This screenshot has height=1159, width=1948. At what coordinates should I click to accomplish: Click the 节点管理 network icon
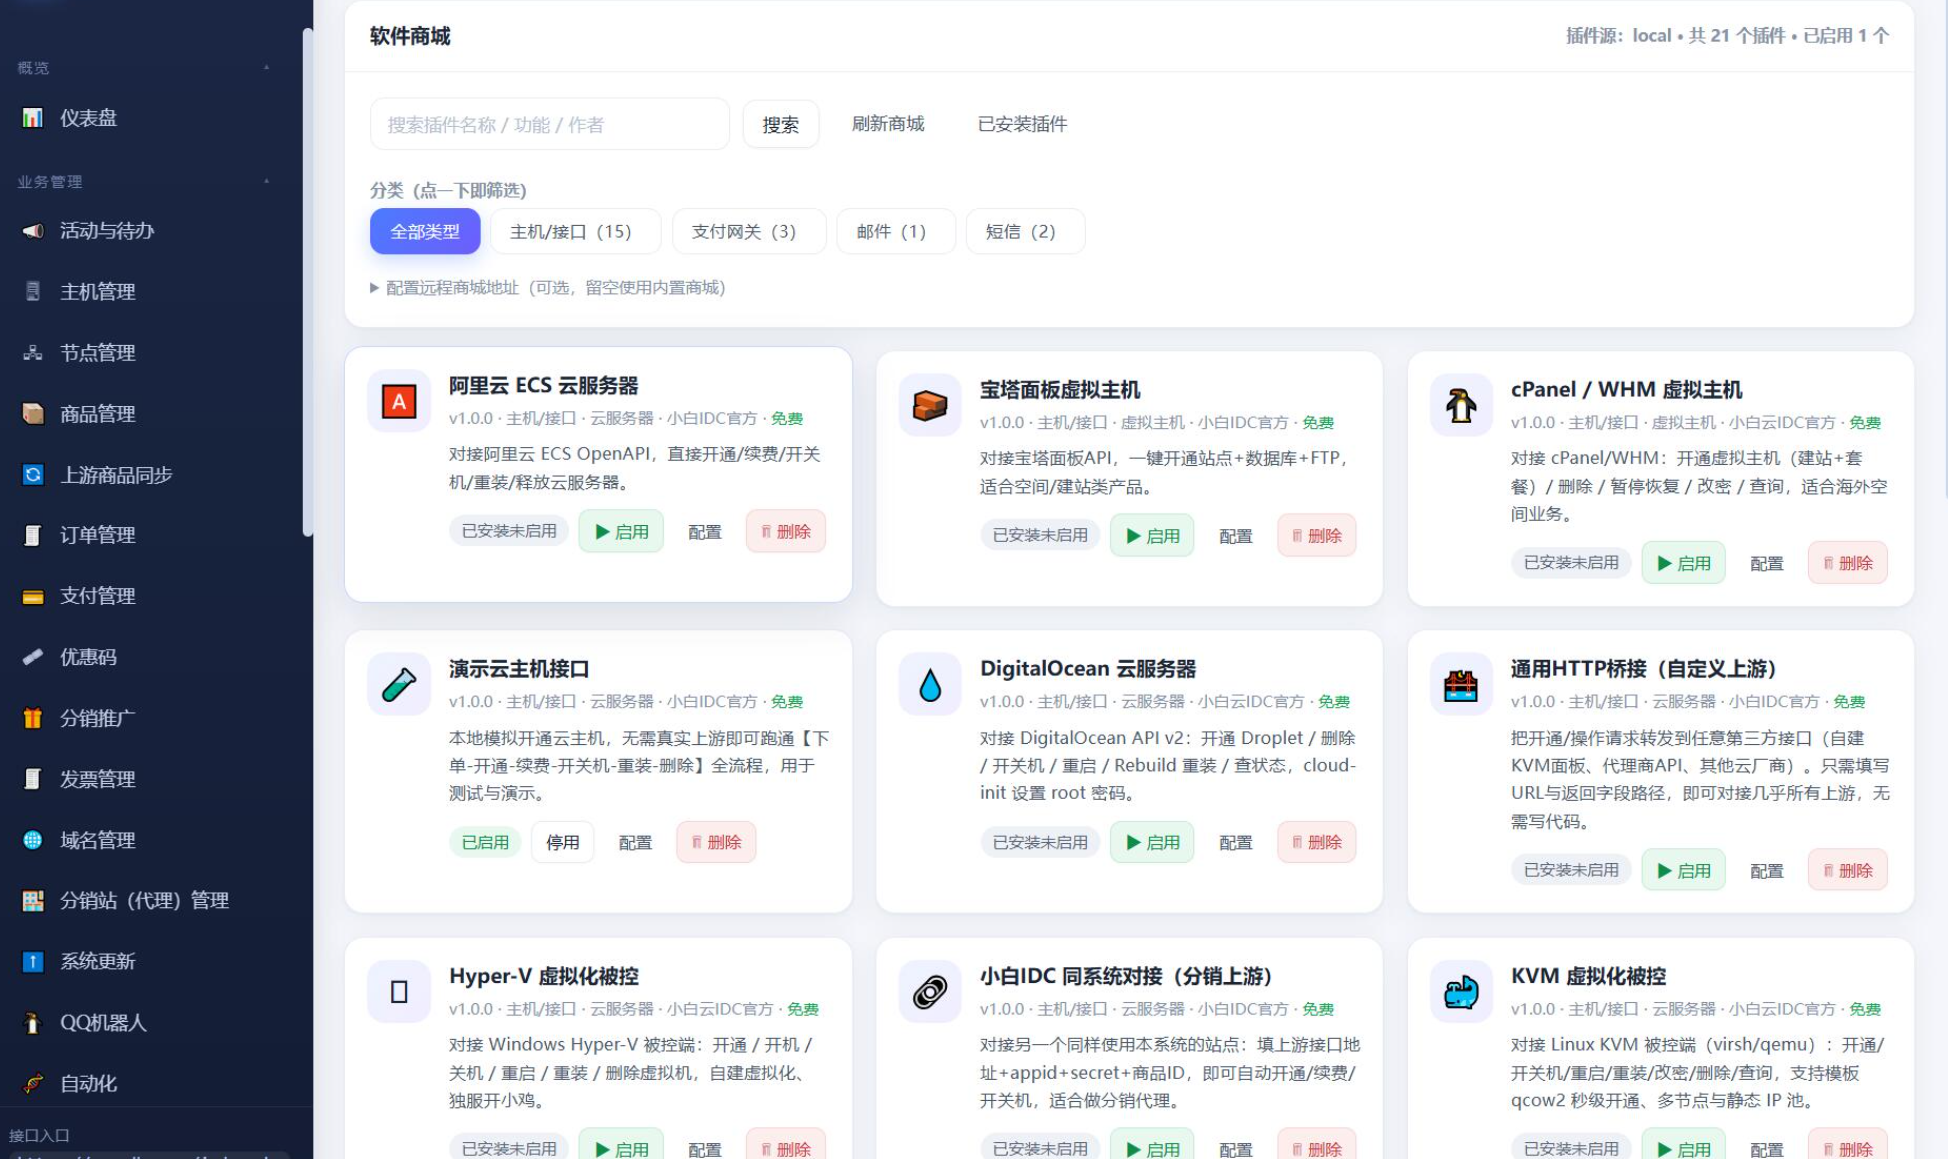pos(33,353)
